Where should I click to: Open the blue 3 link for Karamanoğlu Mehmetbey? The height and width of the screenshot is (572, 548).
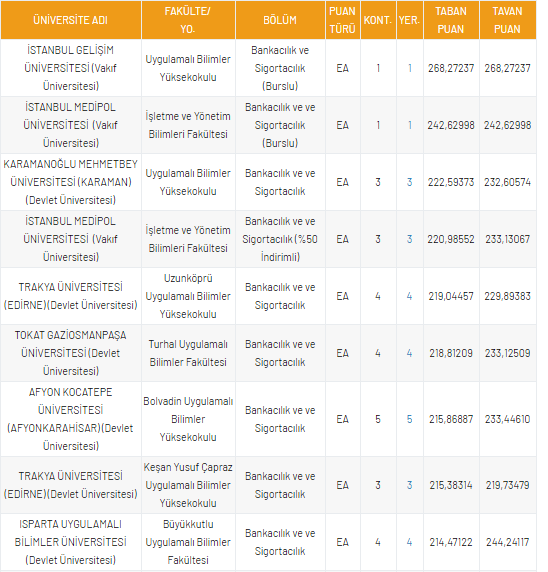(x=410, y=182)
